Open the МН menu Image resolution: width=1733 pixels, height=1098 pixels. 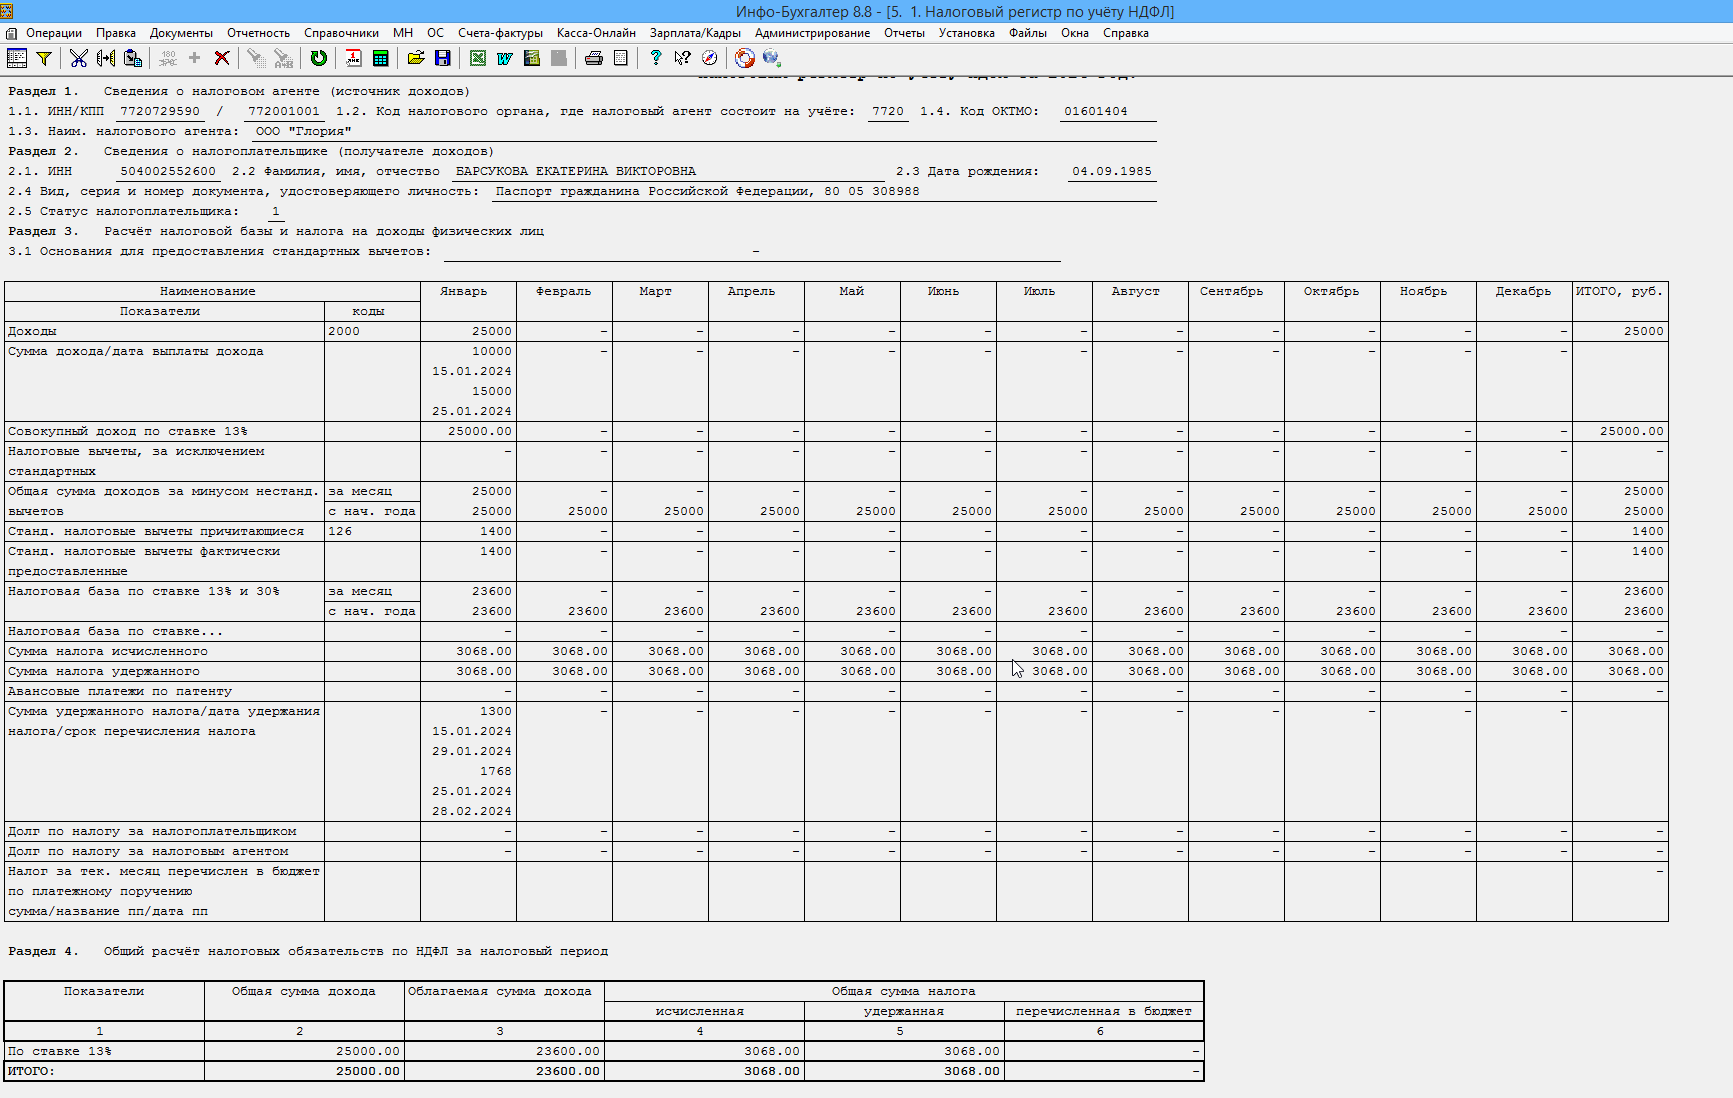(x=403, y=33)
